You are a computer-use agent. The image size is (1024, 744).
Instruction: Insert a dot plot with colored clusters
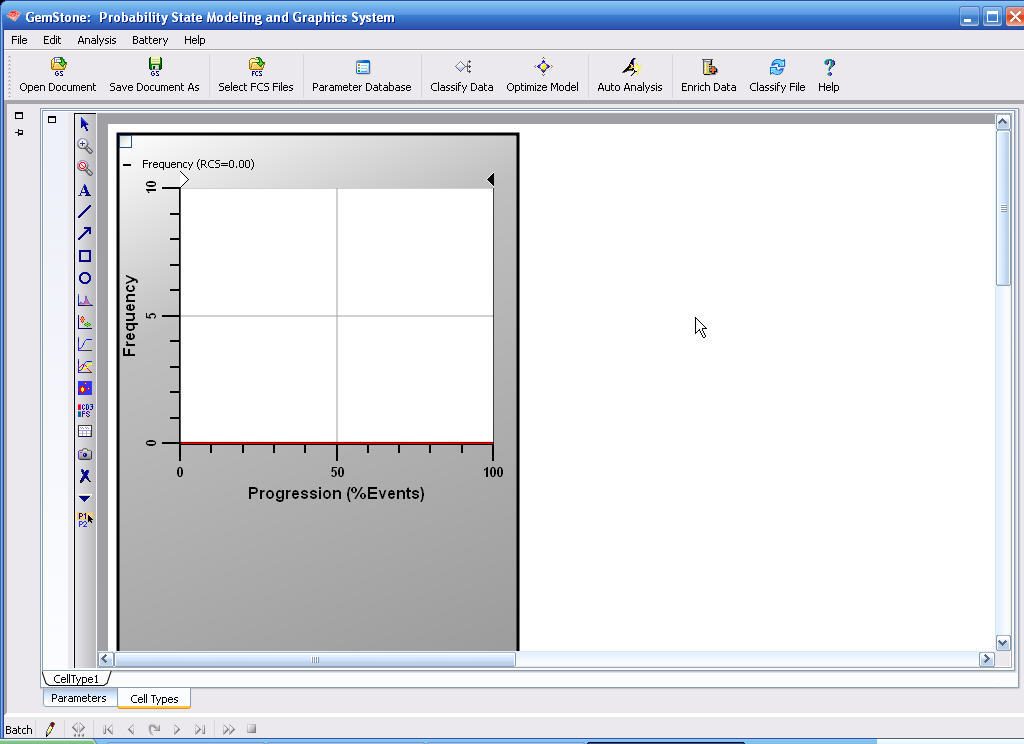point(84,321)
